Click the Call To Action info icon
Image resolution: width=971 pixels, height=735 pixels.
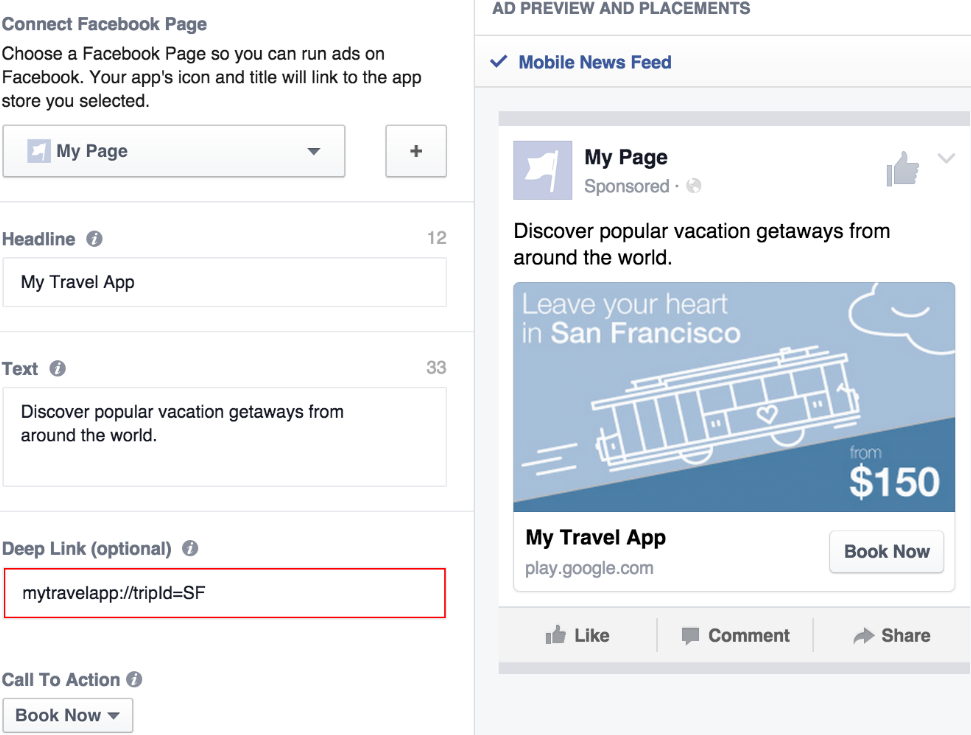click(134, 679)
